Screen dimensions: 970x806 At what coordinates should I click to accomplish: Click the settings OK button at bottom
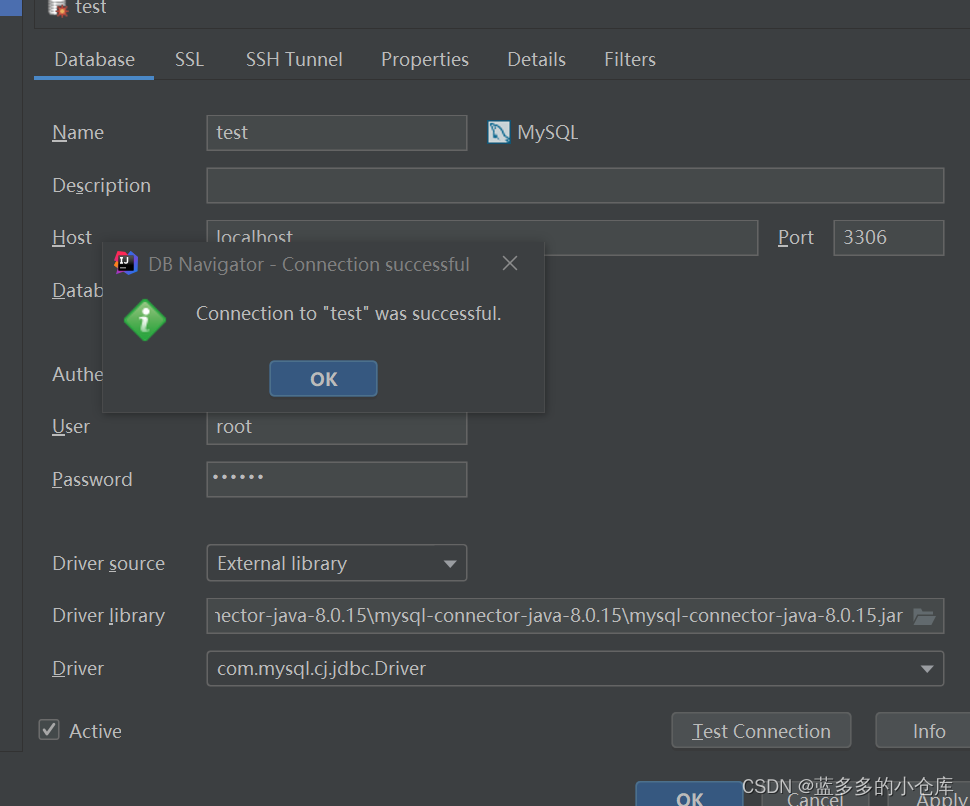tap(689, 795)
